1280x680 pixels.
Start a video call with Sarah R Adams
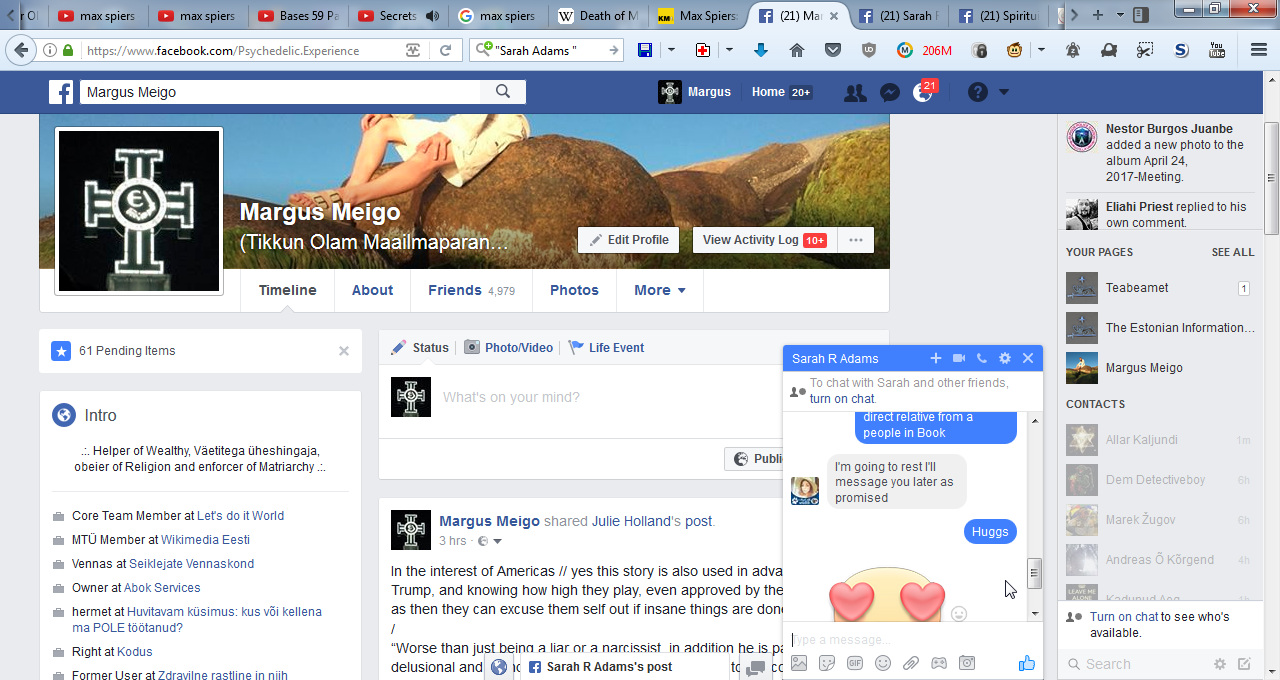point(959,358)
